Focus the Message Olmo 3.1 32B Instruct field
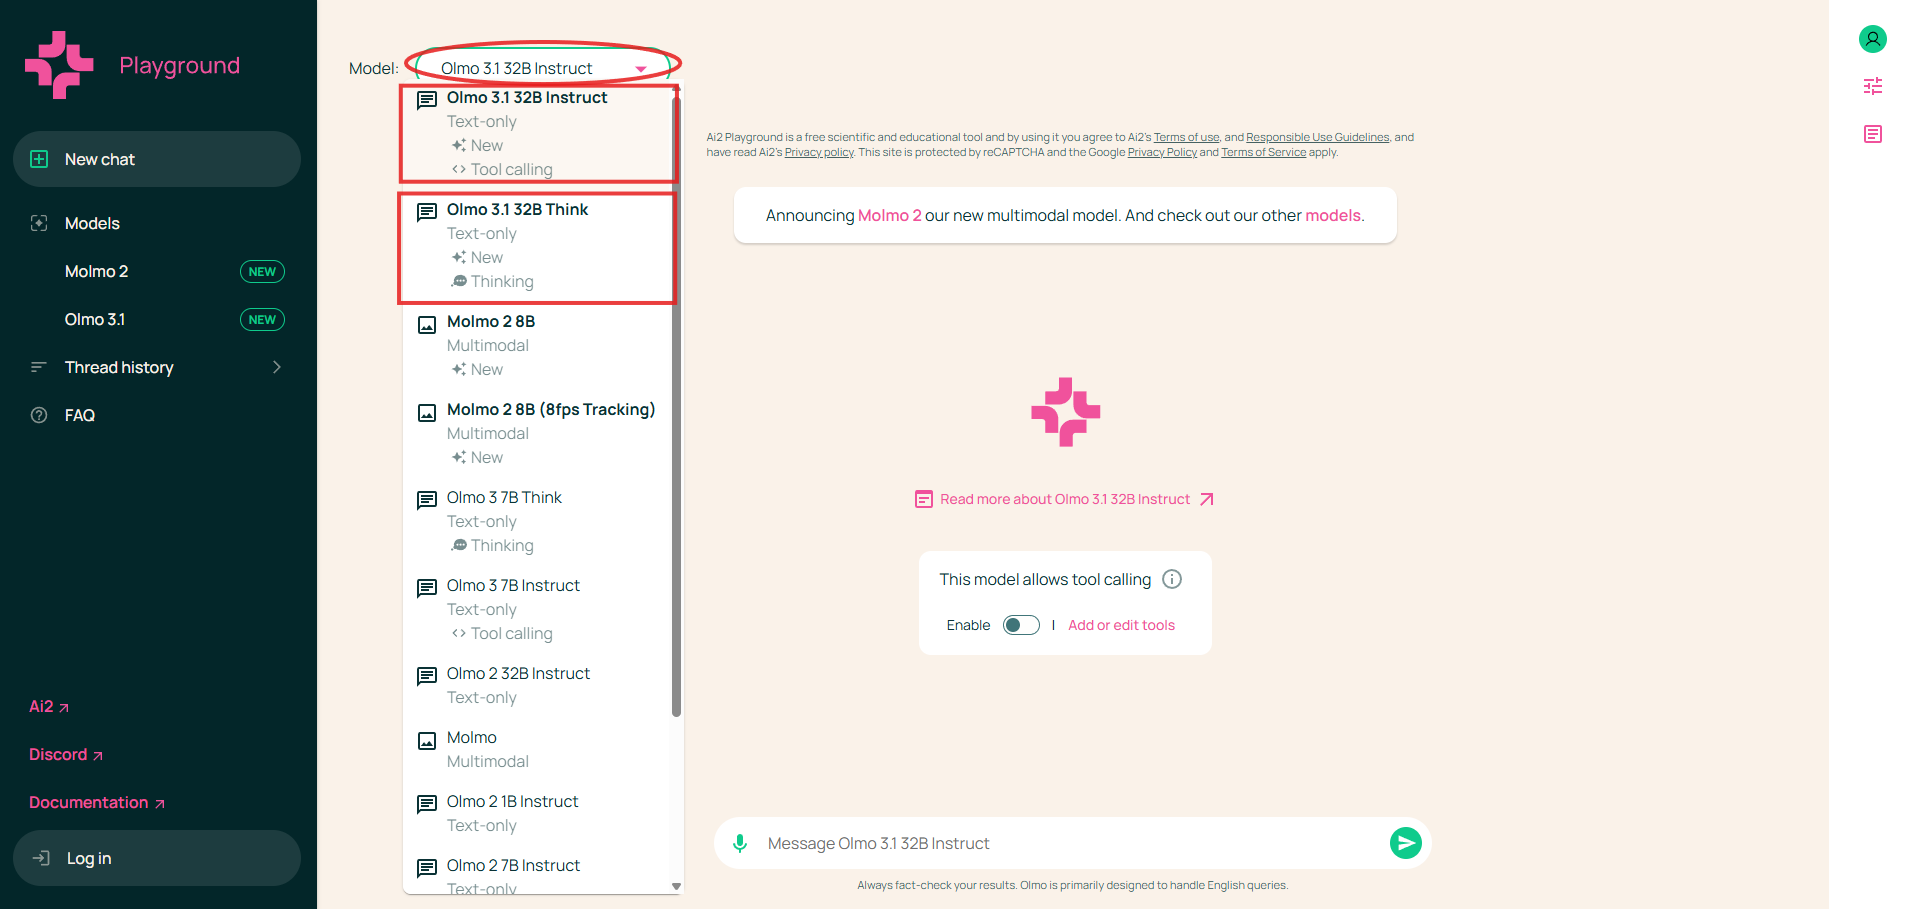The height and width of the screenshot is (909, 1913). coord(1072,843)
